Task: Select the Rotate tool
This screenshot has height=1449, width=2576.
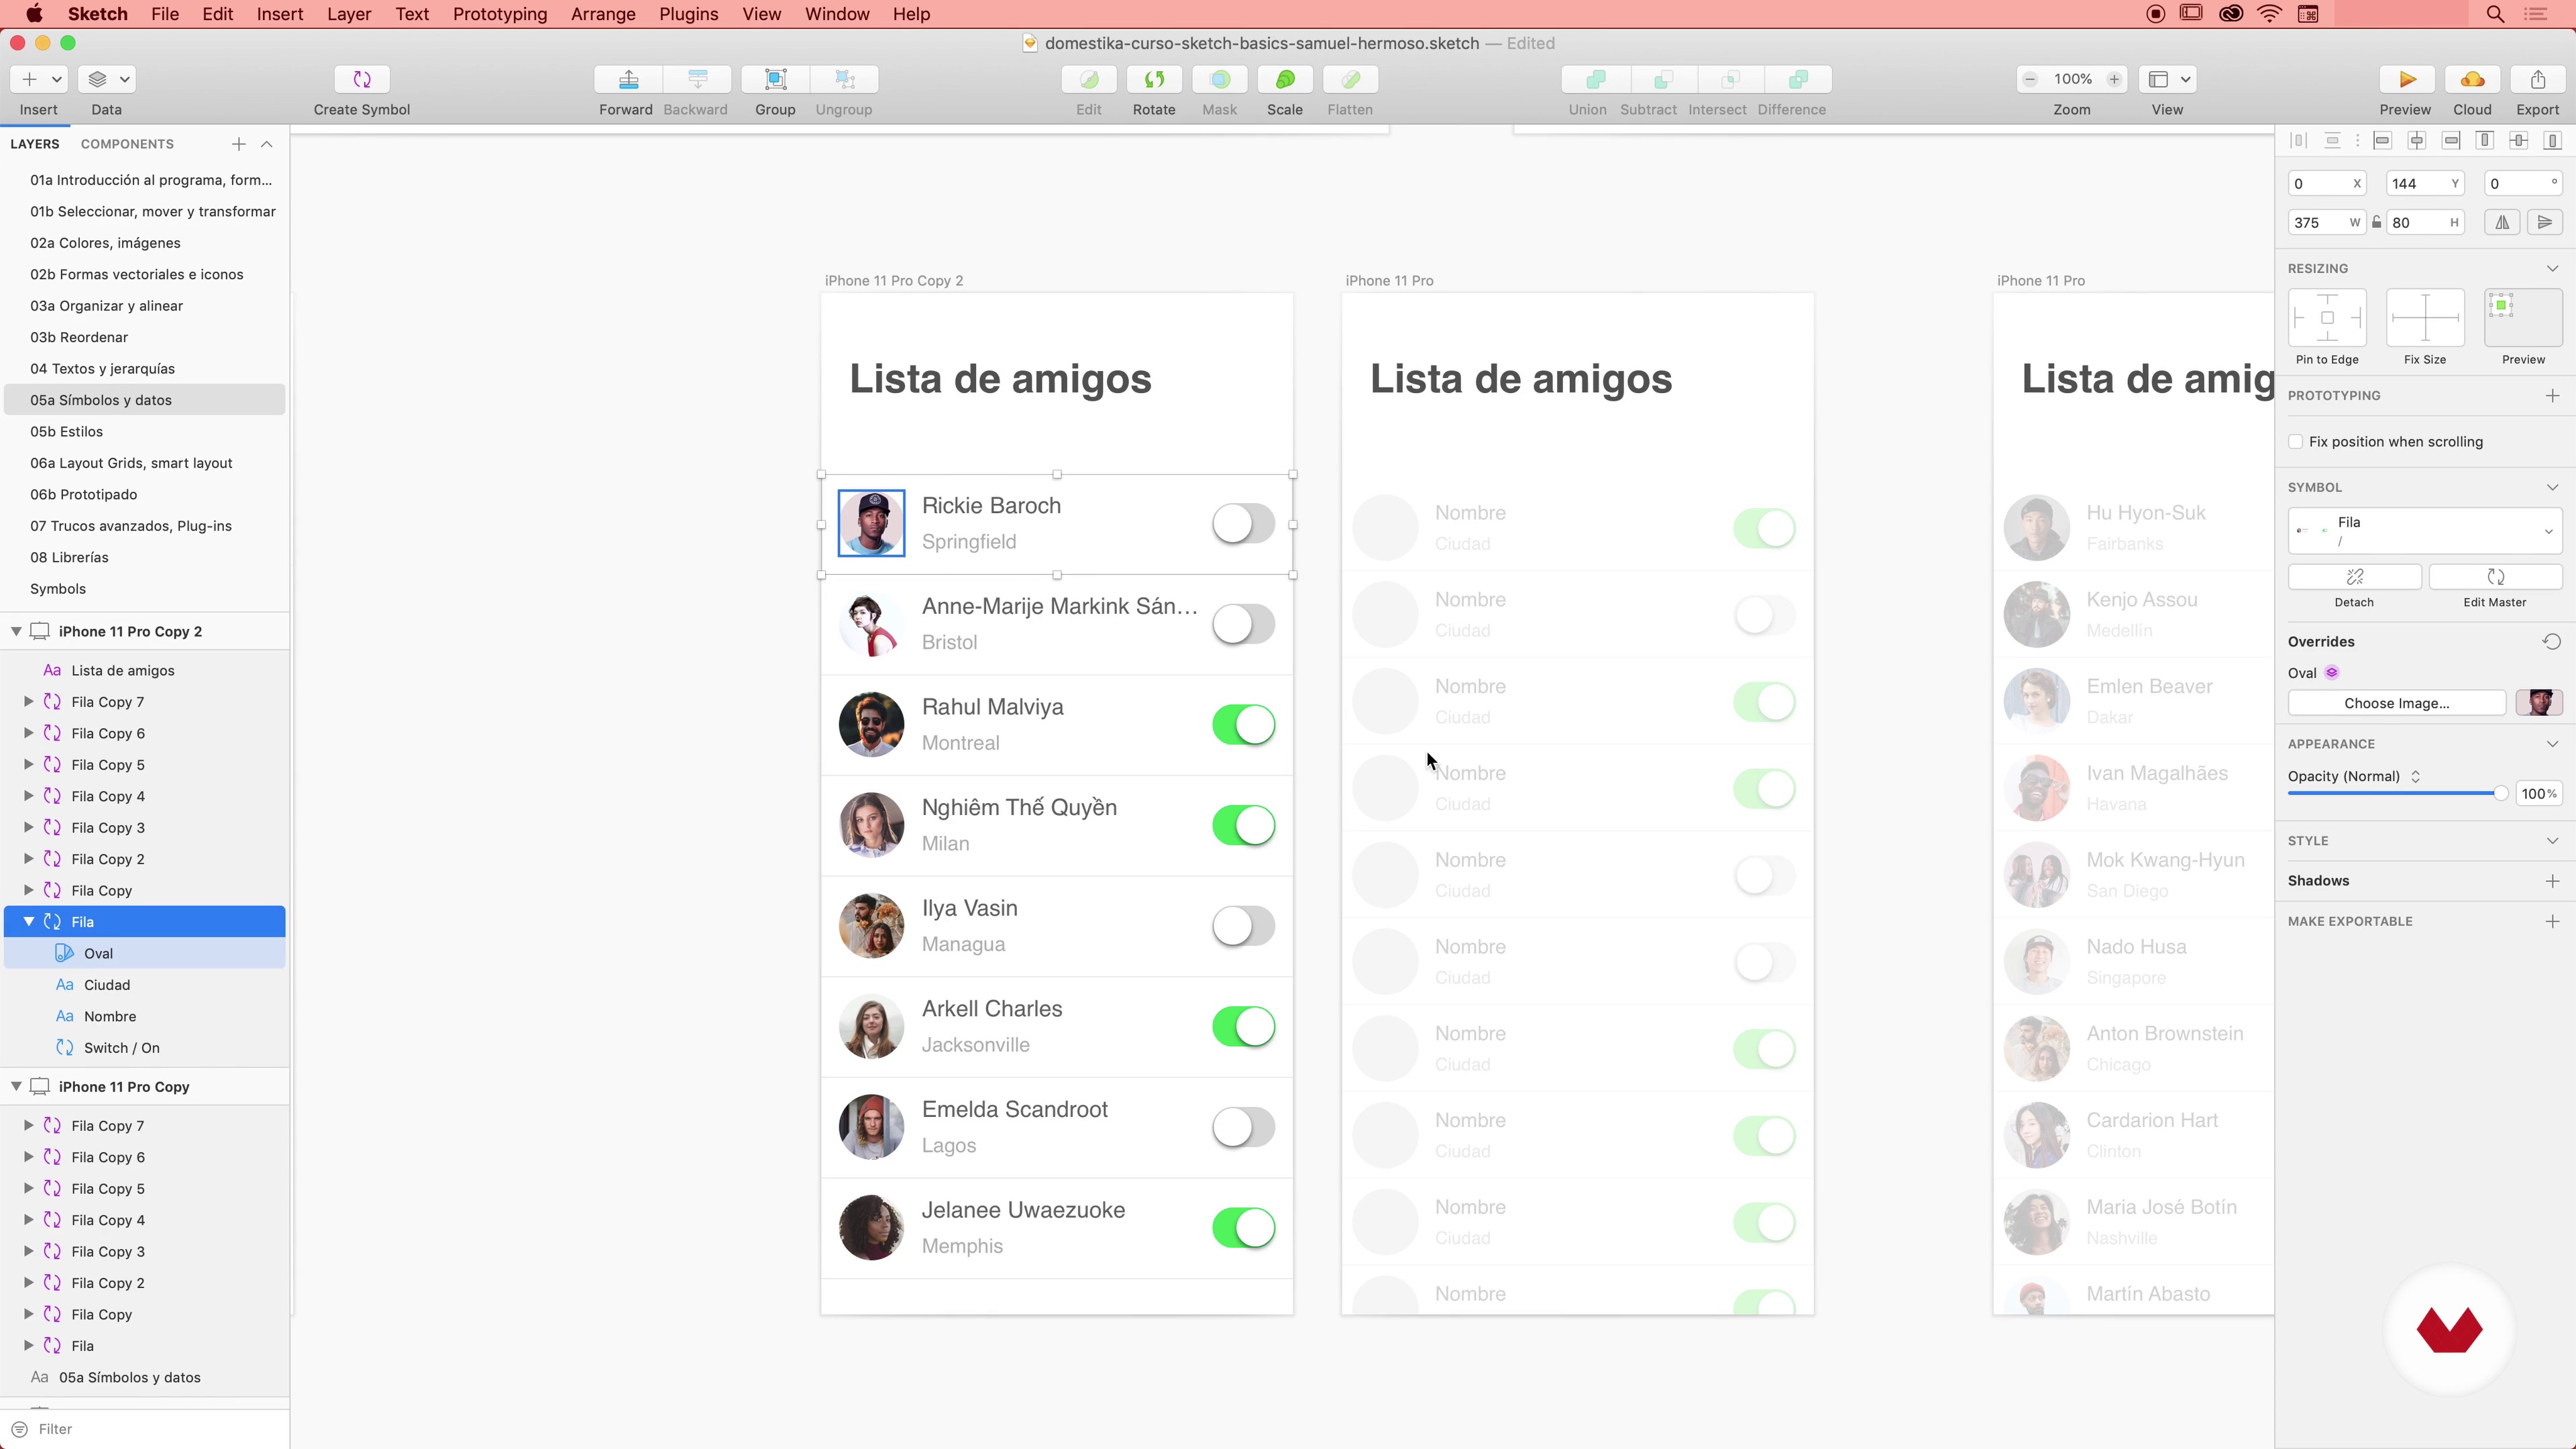Action: pos(1154,79)
